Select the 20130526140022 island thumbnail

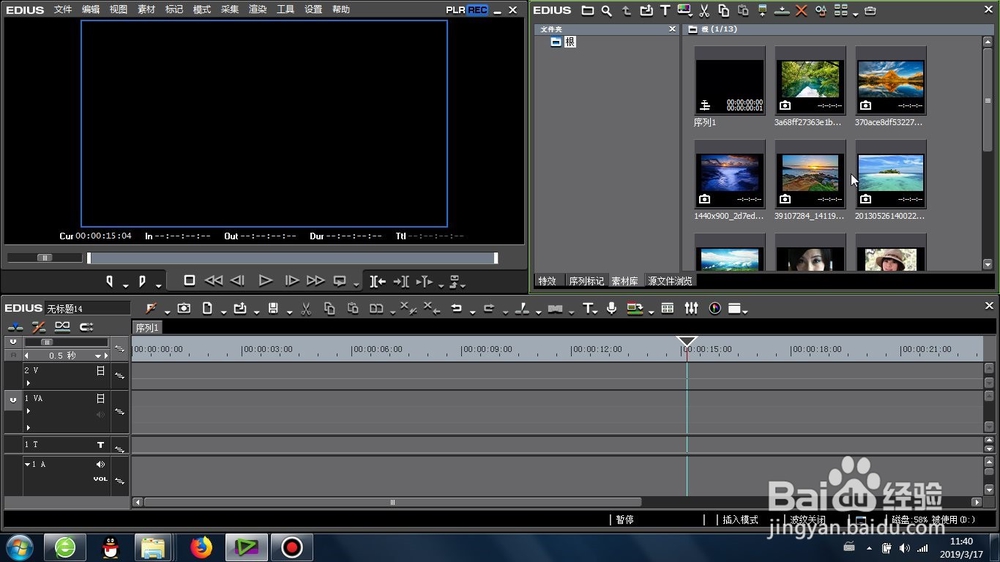click(x=890, y=174)
